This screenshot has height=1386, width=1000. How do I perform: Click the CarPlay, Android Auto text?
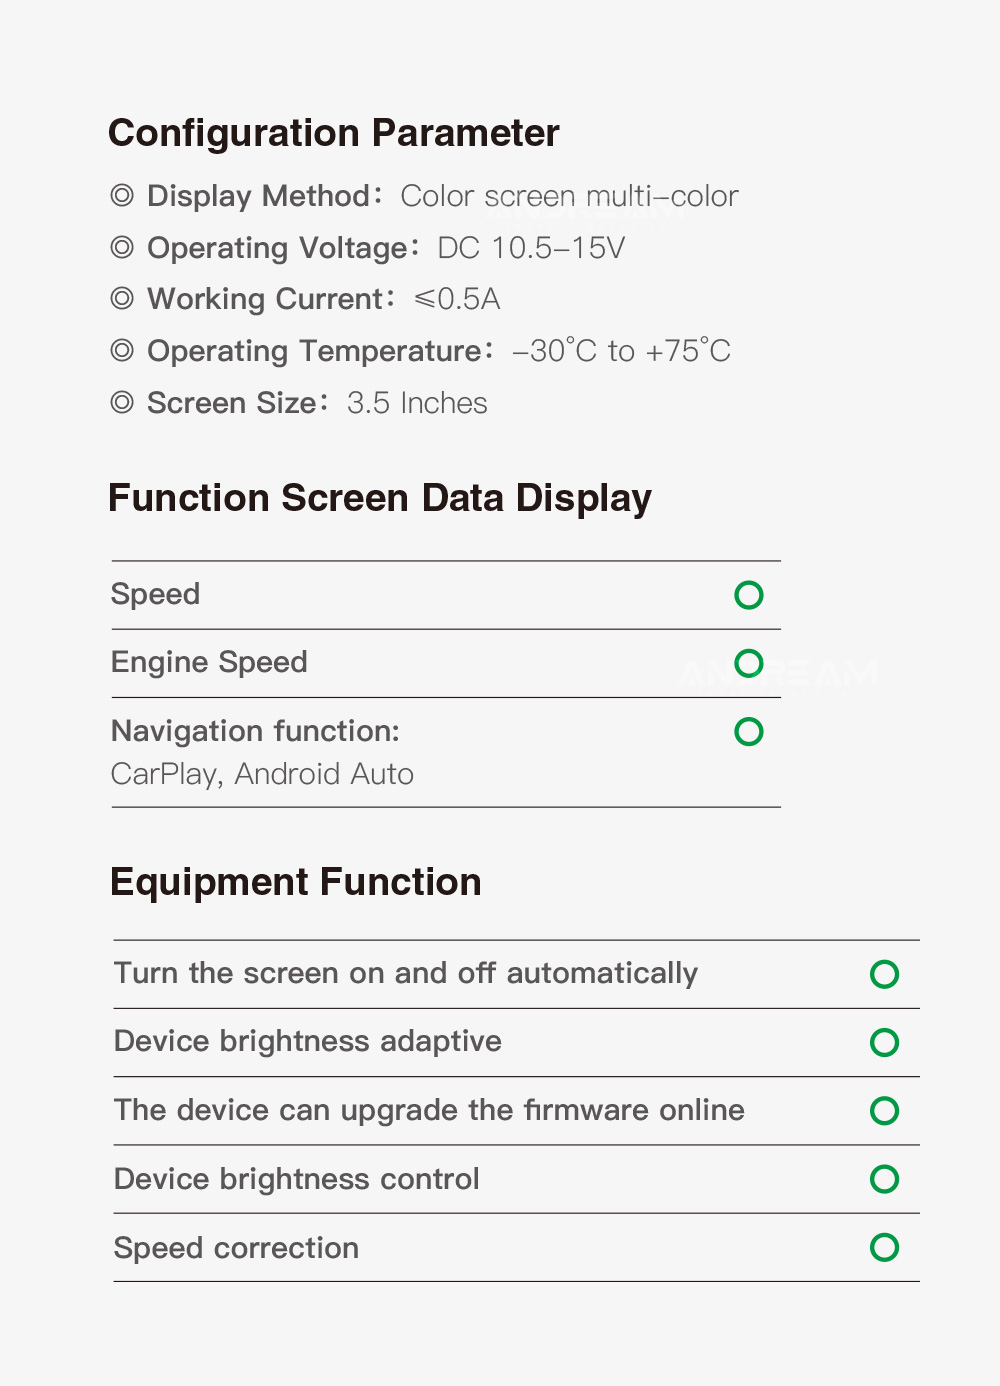click(x=262, y=774)
